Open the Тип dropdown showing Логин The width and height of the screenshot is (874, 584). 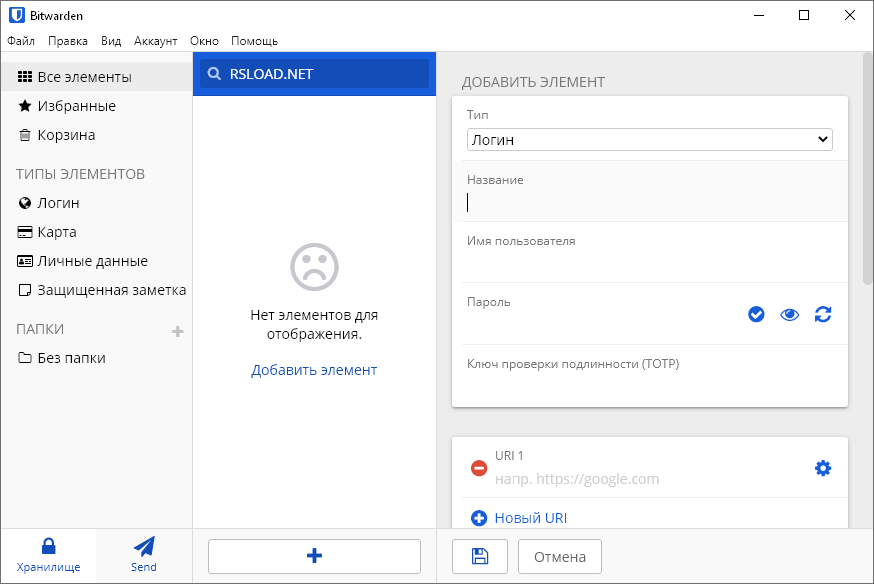[x=649, y=140]
